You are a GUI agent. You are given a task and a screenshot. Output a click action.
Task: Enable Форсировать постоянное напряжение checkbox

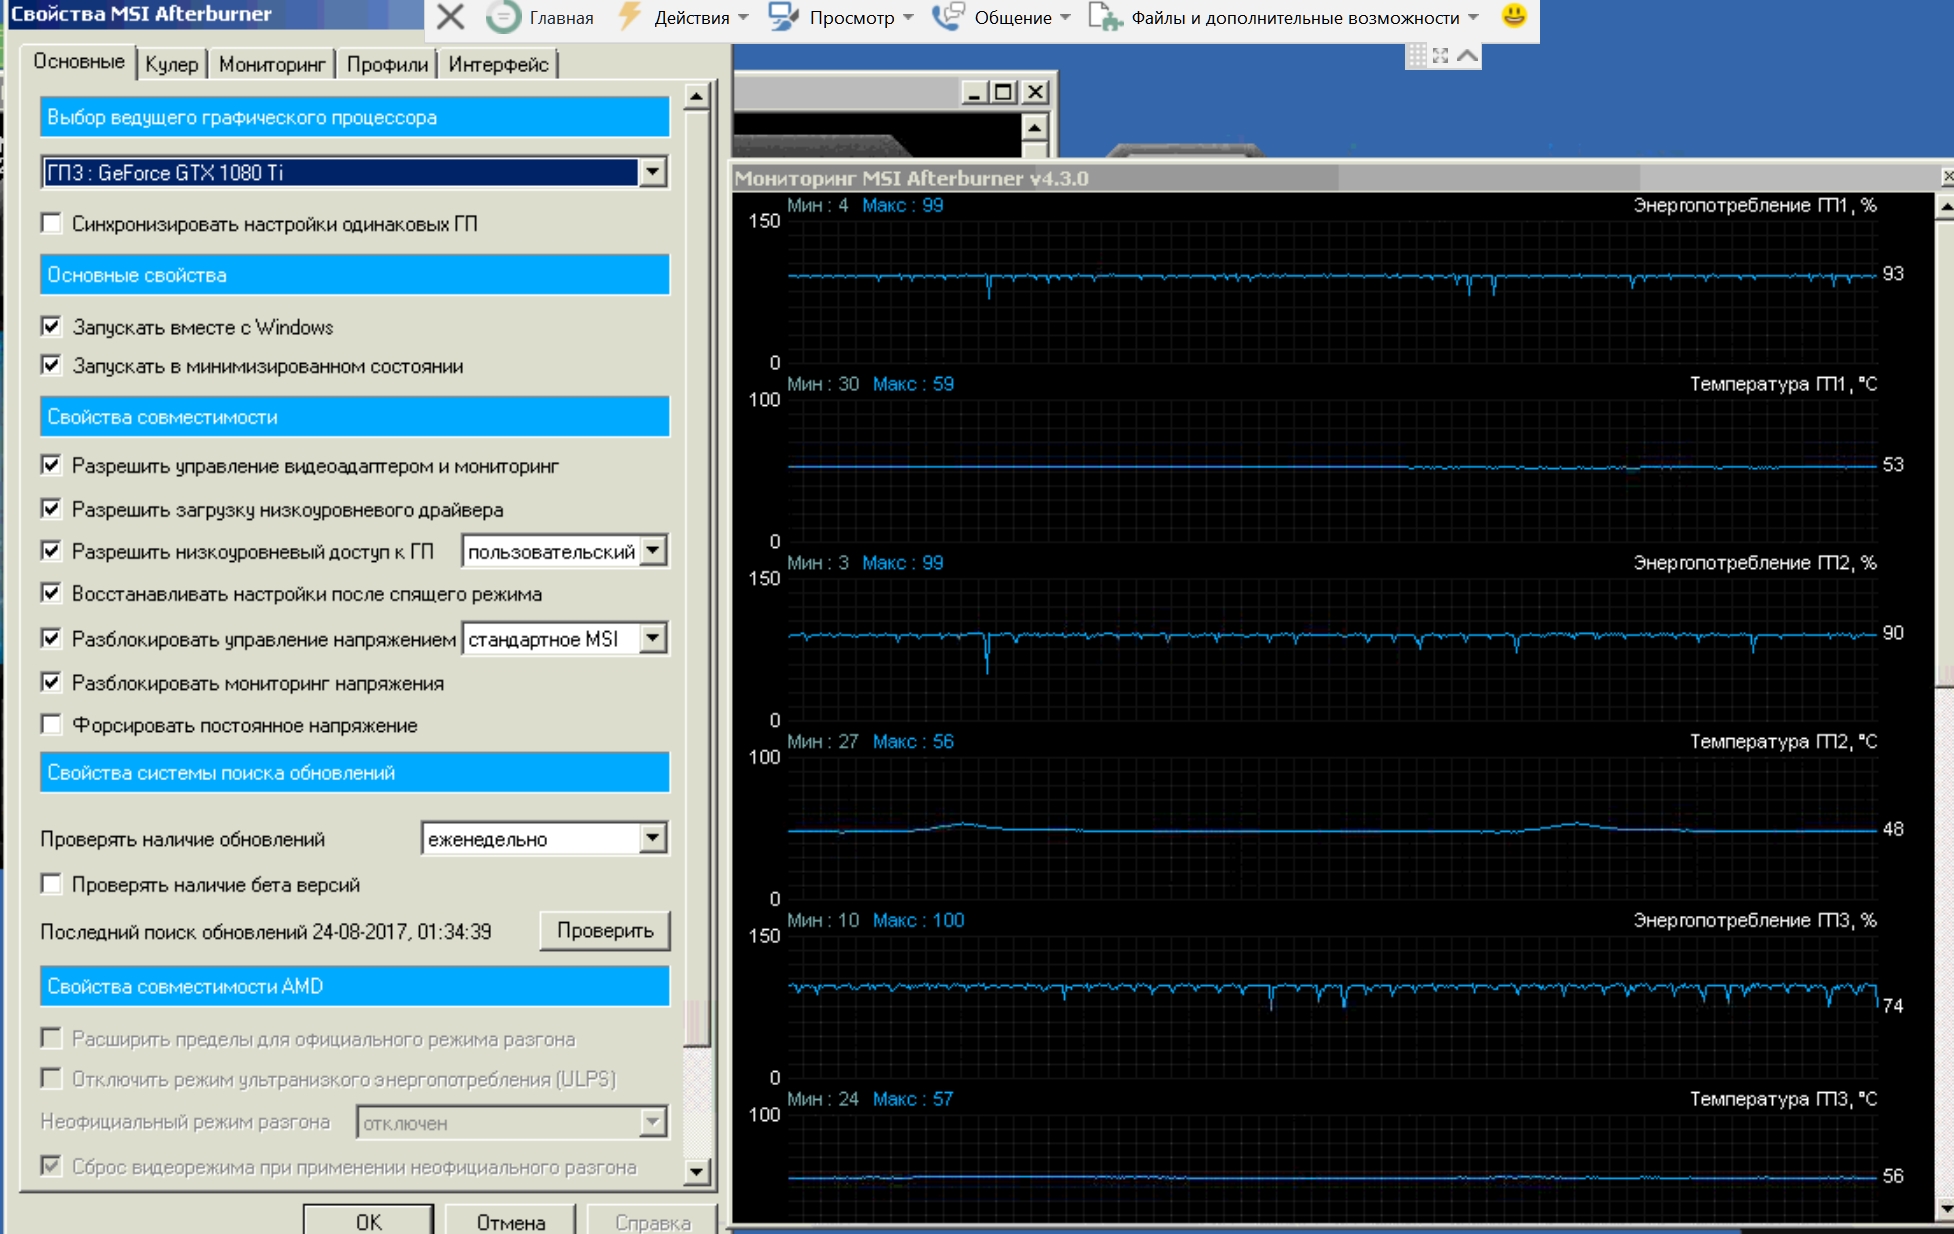[x=51, y=724]
